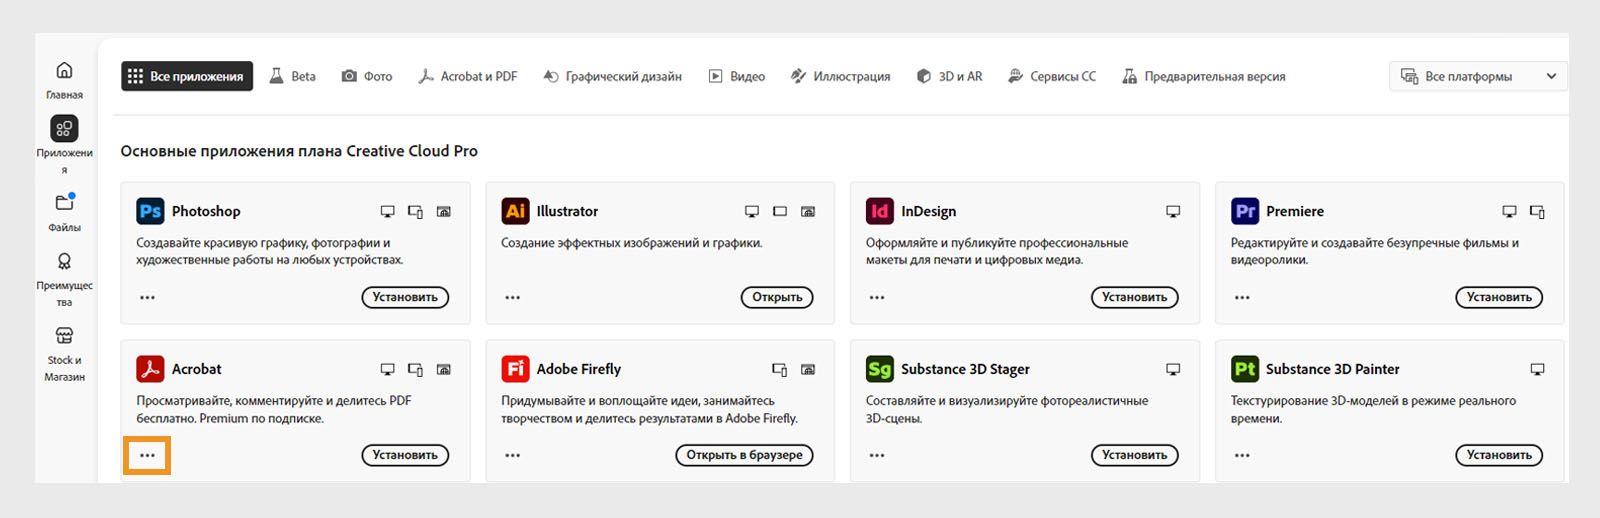Click the InDesign app icon
Image resolution: width=1600 pixels, height=518 pixels.
click(879, 211)
